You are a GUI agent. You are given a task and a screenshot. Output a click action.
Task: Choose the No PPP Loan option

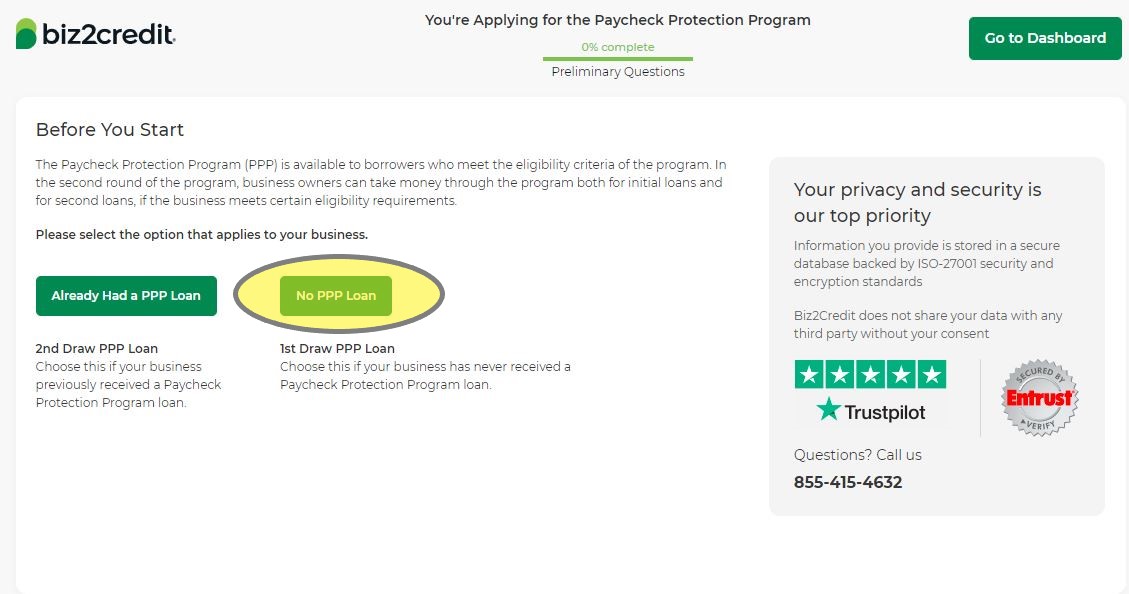tap(336, 296)
